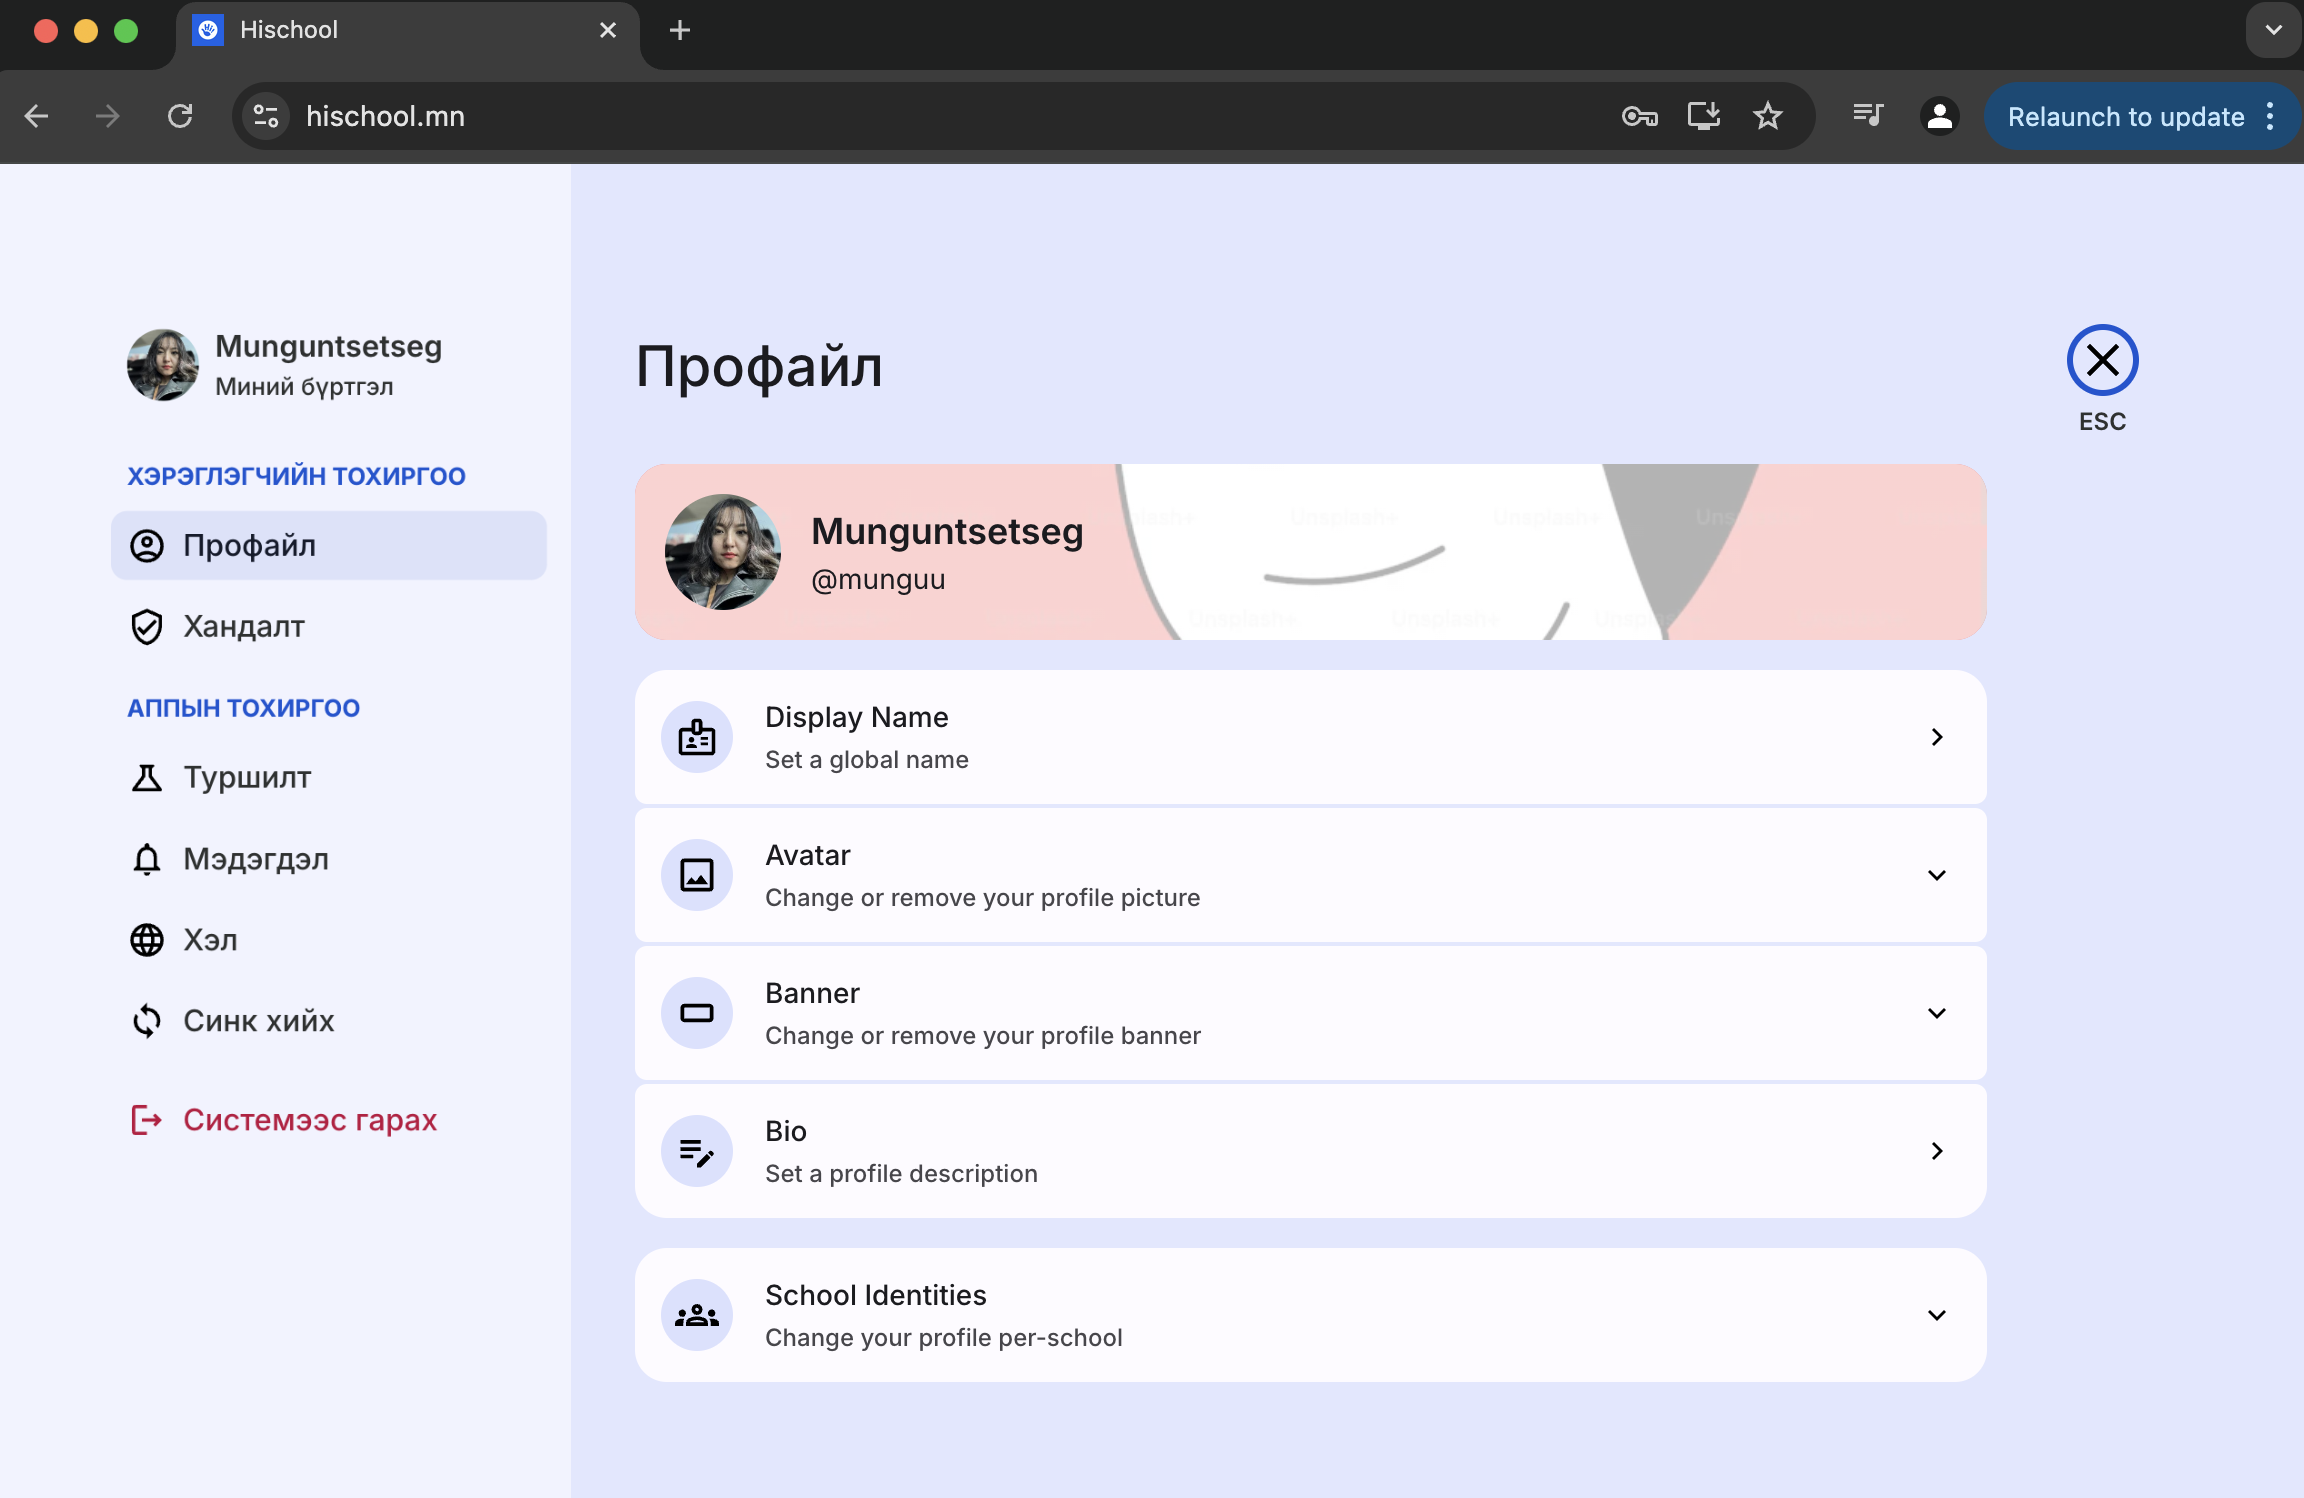This screenshot has width=2304, height=1498.
Task: Open the Хандалт settings page
Action: 243,627
